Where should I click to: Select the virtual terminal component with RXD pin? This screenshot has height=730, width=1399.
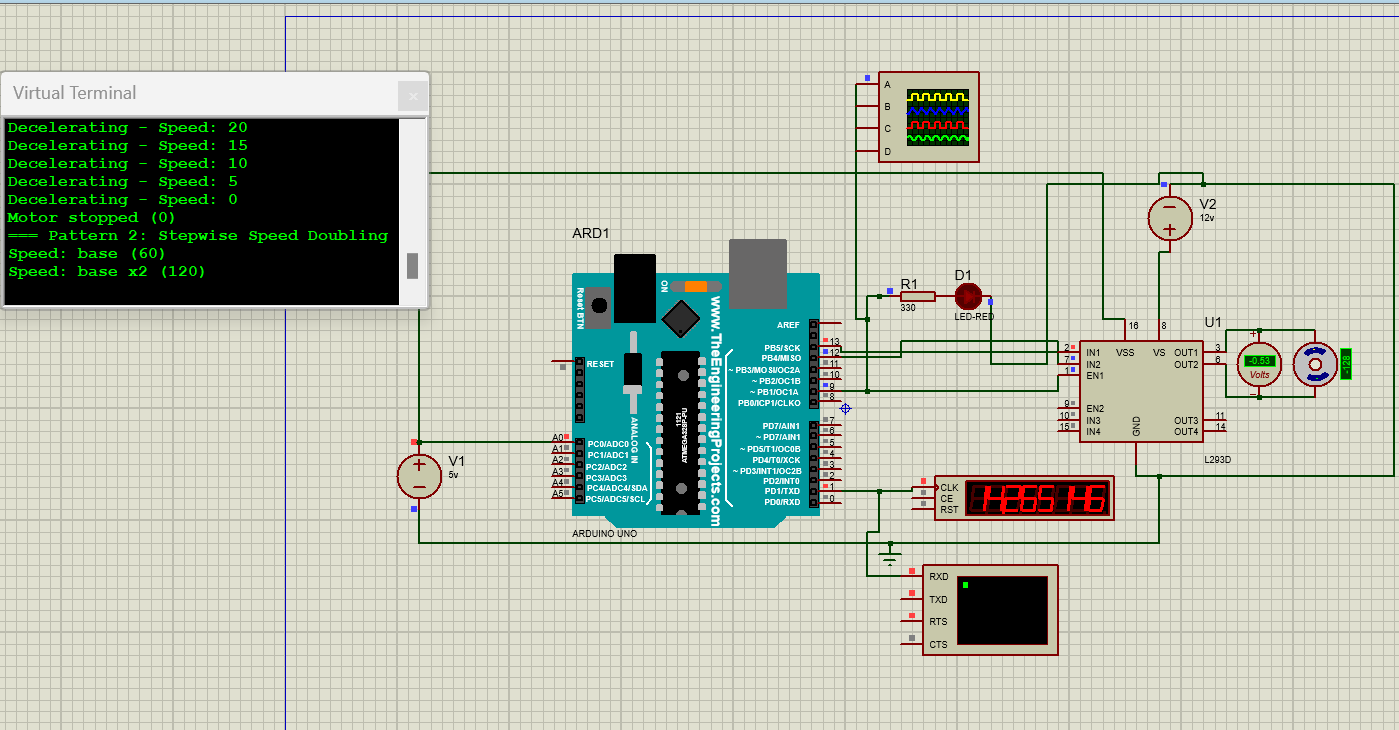990,609
